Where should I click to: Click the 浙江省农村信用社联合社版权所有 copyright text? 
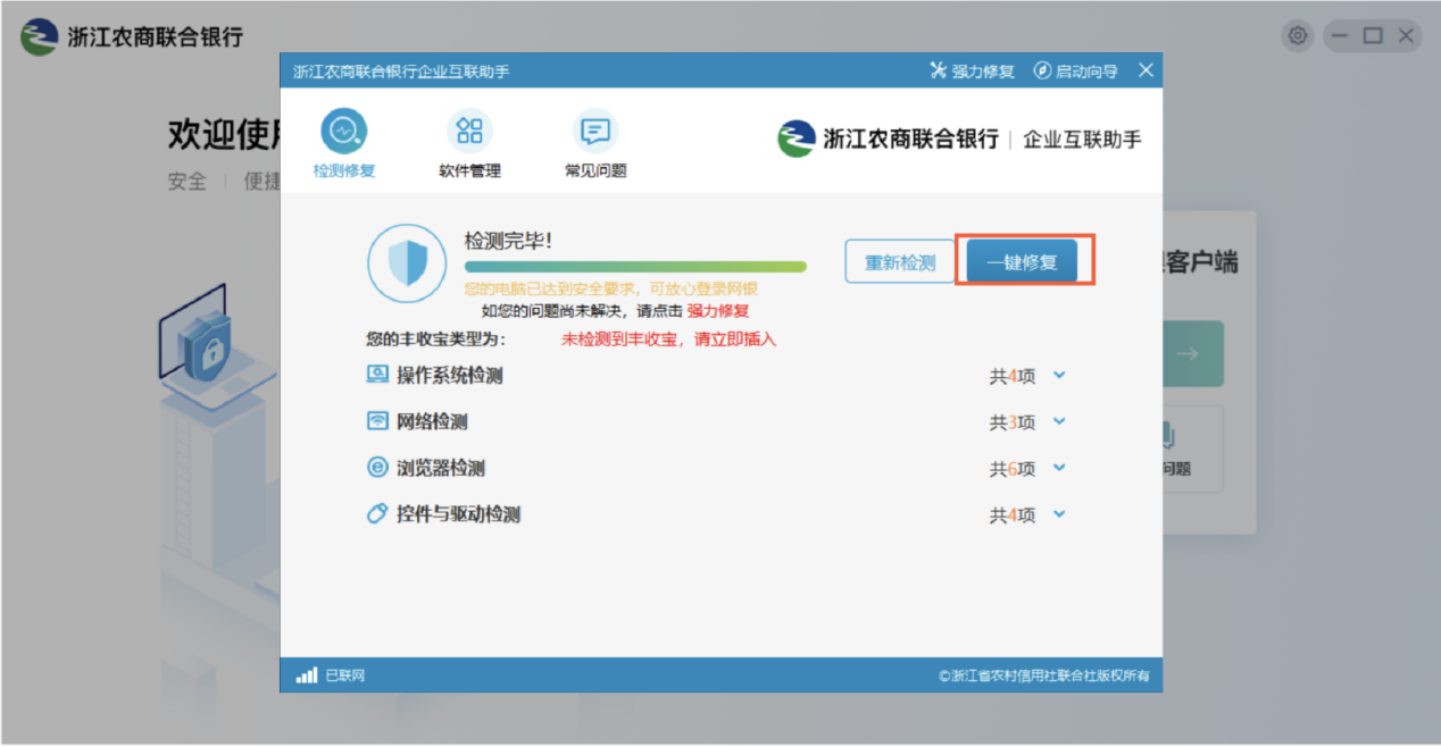pyautogui.click(x=1044, y=676)
